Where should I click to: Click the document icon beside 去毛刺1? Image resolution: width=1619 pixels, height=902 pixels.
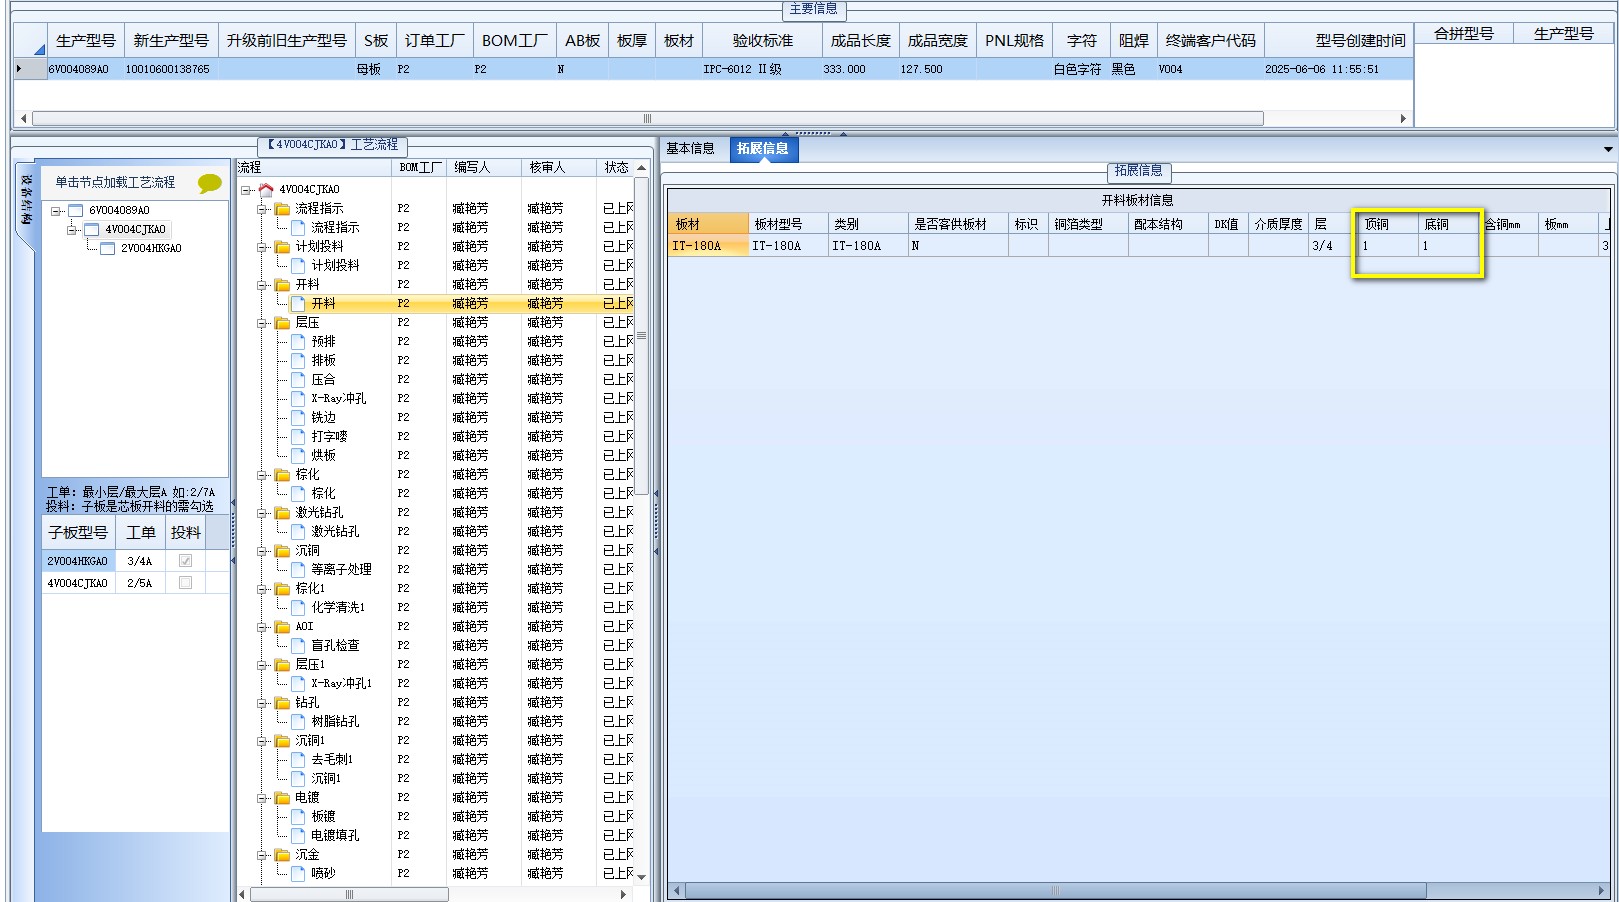tap(298, 759)
